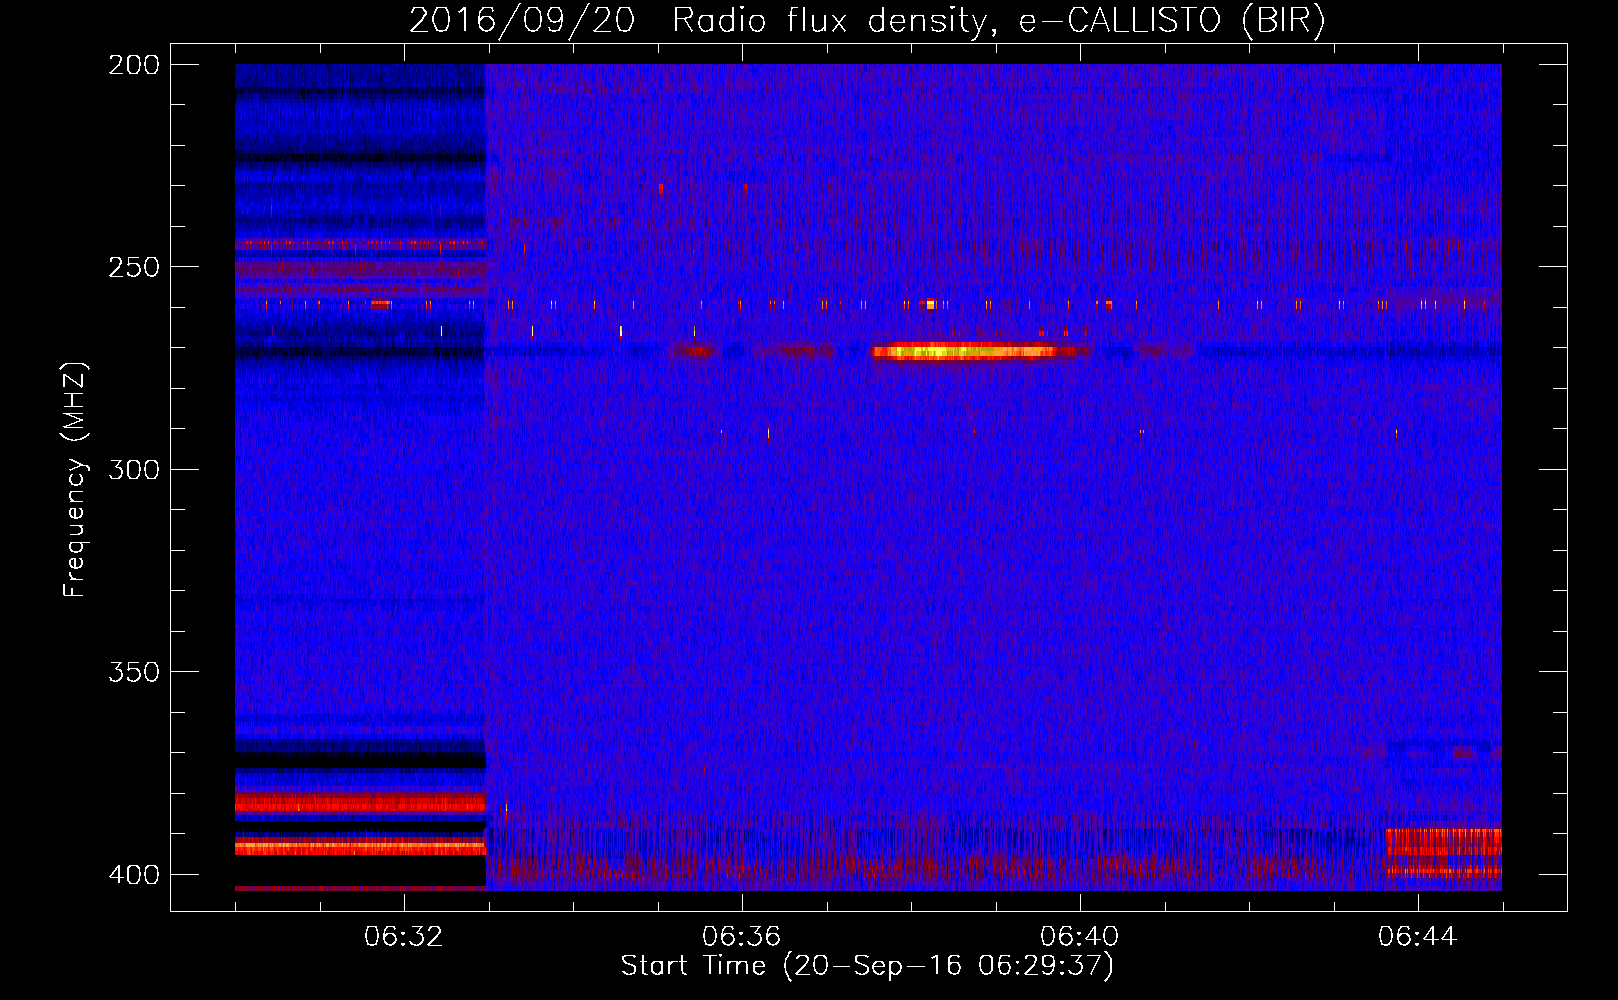The image size is (1618, 1000).
Task: Click the 06:40 time tick label
Action: 1080,937
